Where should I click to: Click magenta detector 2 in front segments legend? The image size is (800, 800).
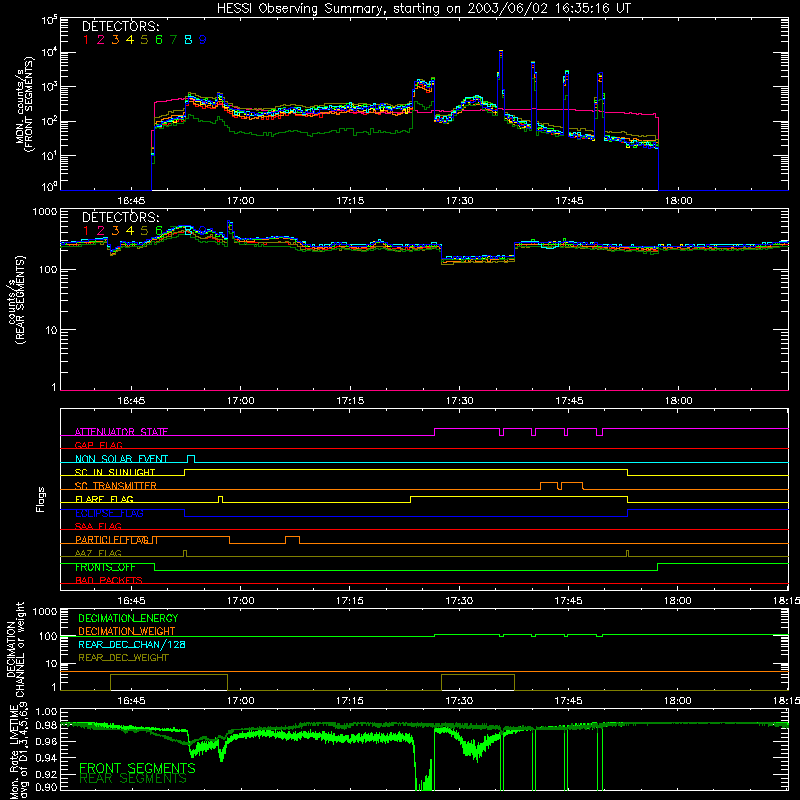click(101, 40)
